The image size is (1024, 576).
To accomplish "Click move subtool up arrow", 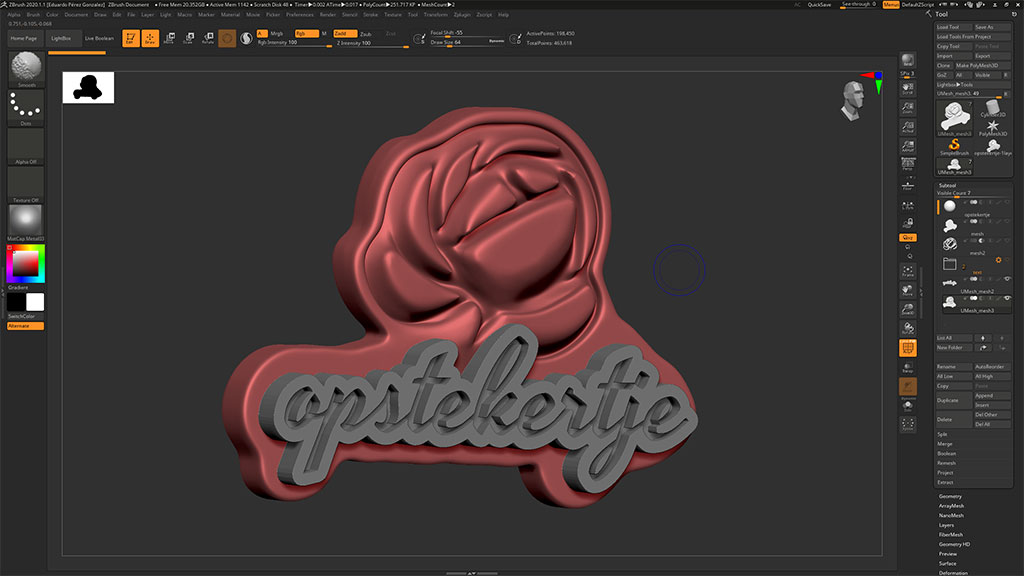I will (x=983, y=338).
